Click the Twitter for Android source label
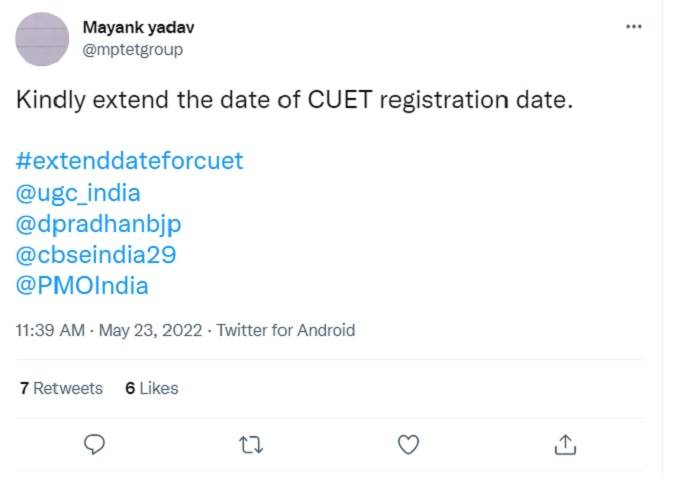Image resolution: width=675 pixels, height=479 pixels. (285, 329)
